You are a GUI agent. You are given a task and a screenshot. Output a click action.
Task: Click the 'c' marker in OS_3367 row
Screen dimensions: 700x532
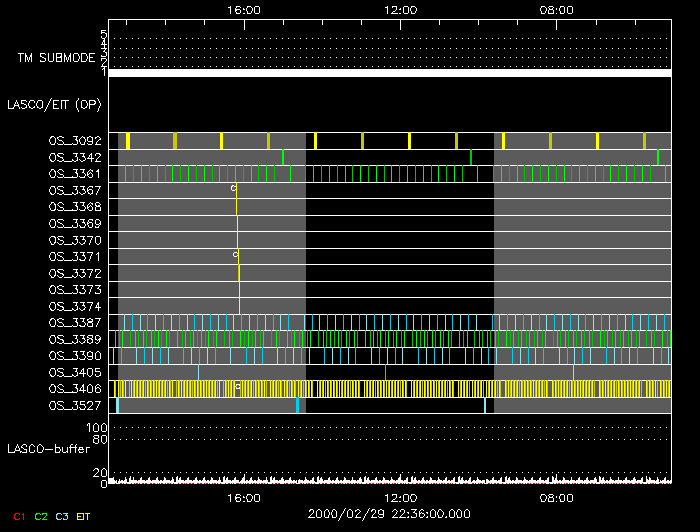coord(233,188)
